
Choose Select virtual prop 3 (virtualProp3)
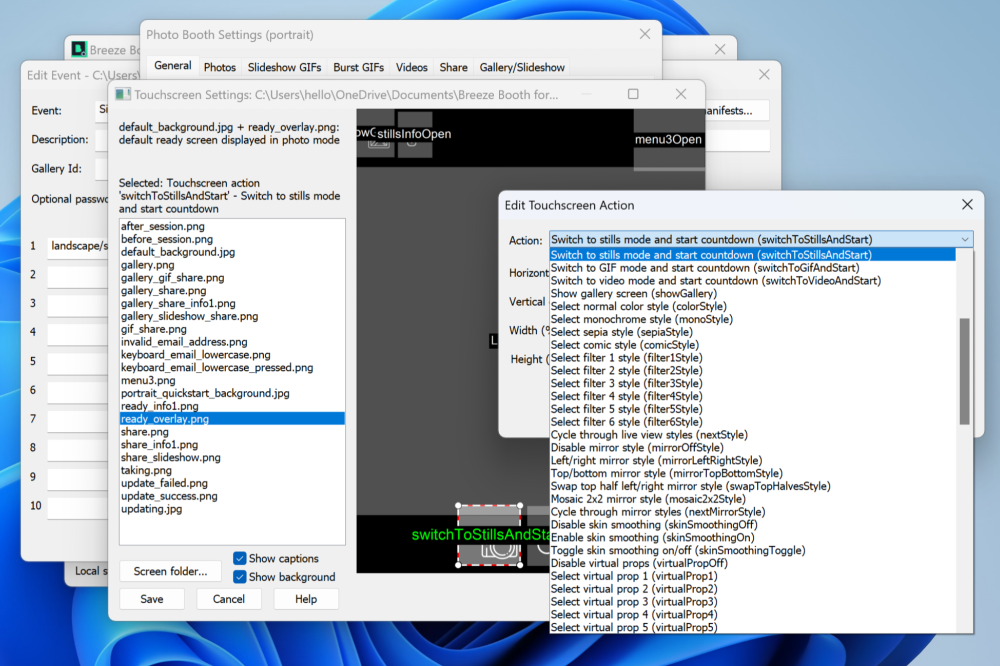coord(753,602)
